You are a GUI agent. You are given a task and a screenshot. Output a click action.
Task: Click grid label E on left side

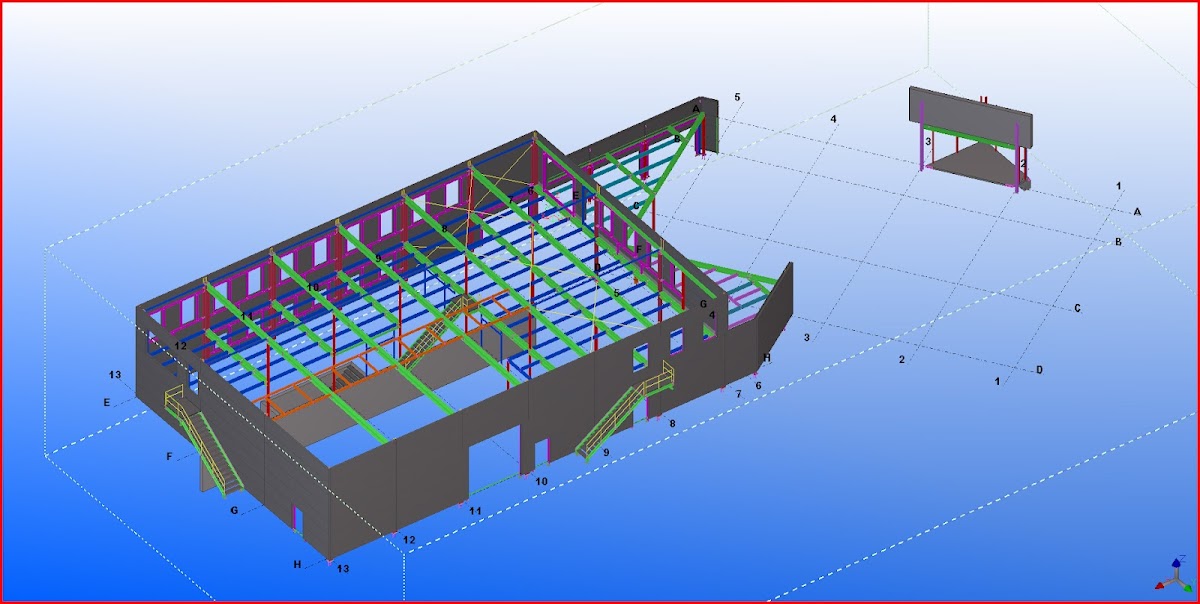(x=106, y=403)
